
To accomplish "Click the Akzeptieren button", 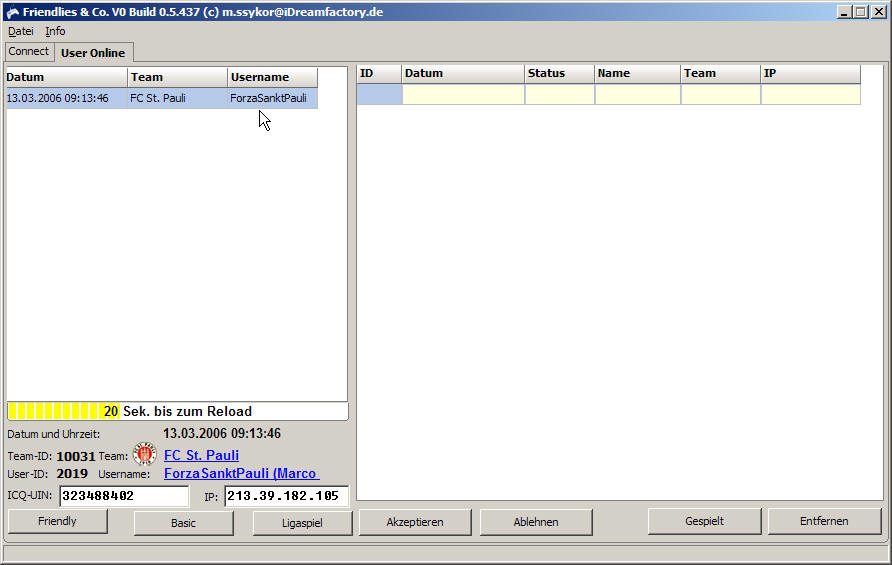I will [x=415, y=522].
